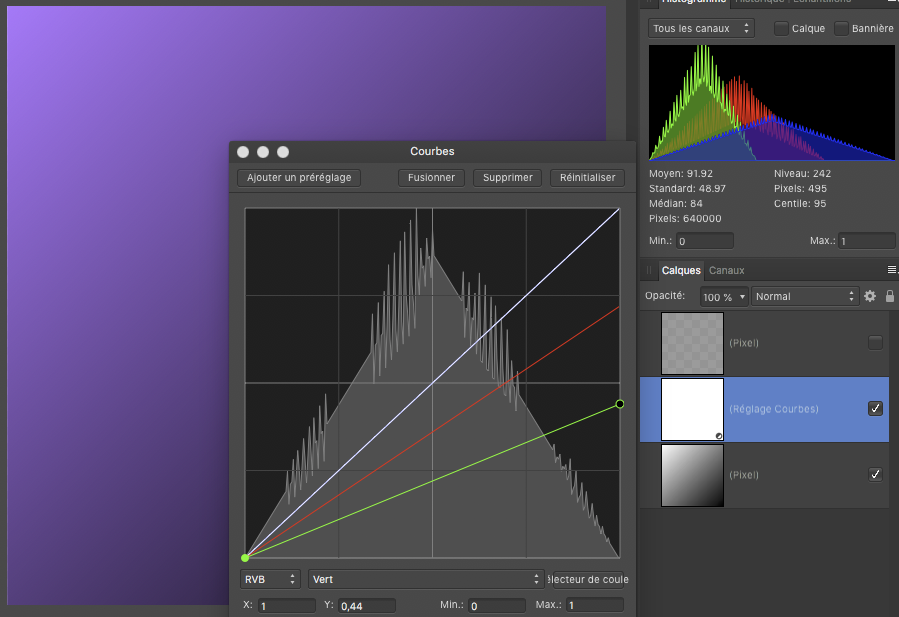This screenshot has width=899, height=617.
Task: Click the Max. field in Courbes dialog
Action: [595, 606]
